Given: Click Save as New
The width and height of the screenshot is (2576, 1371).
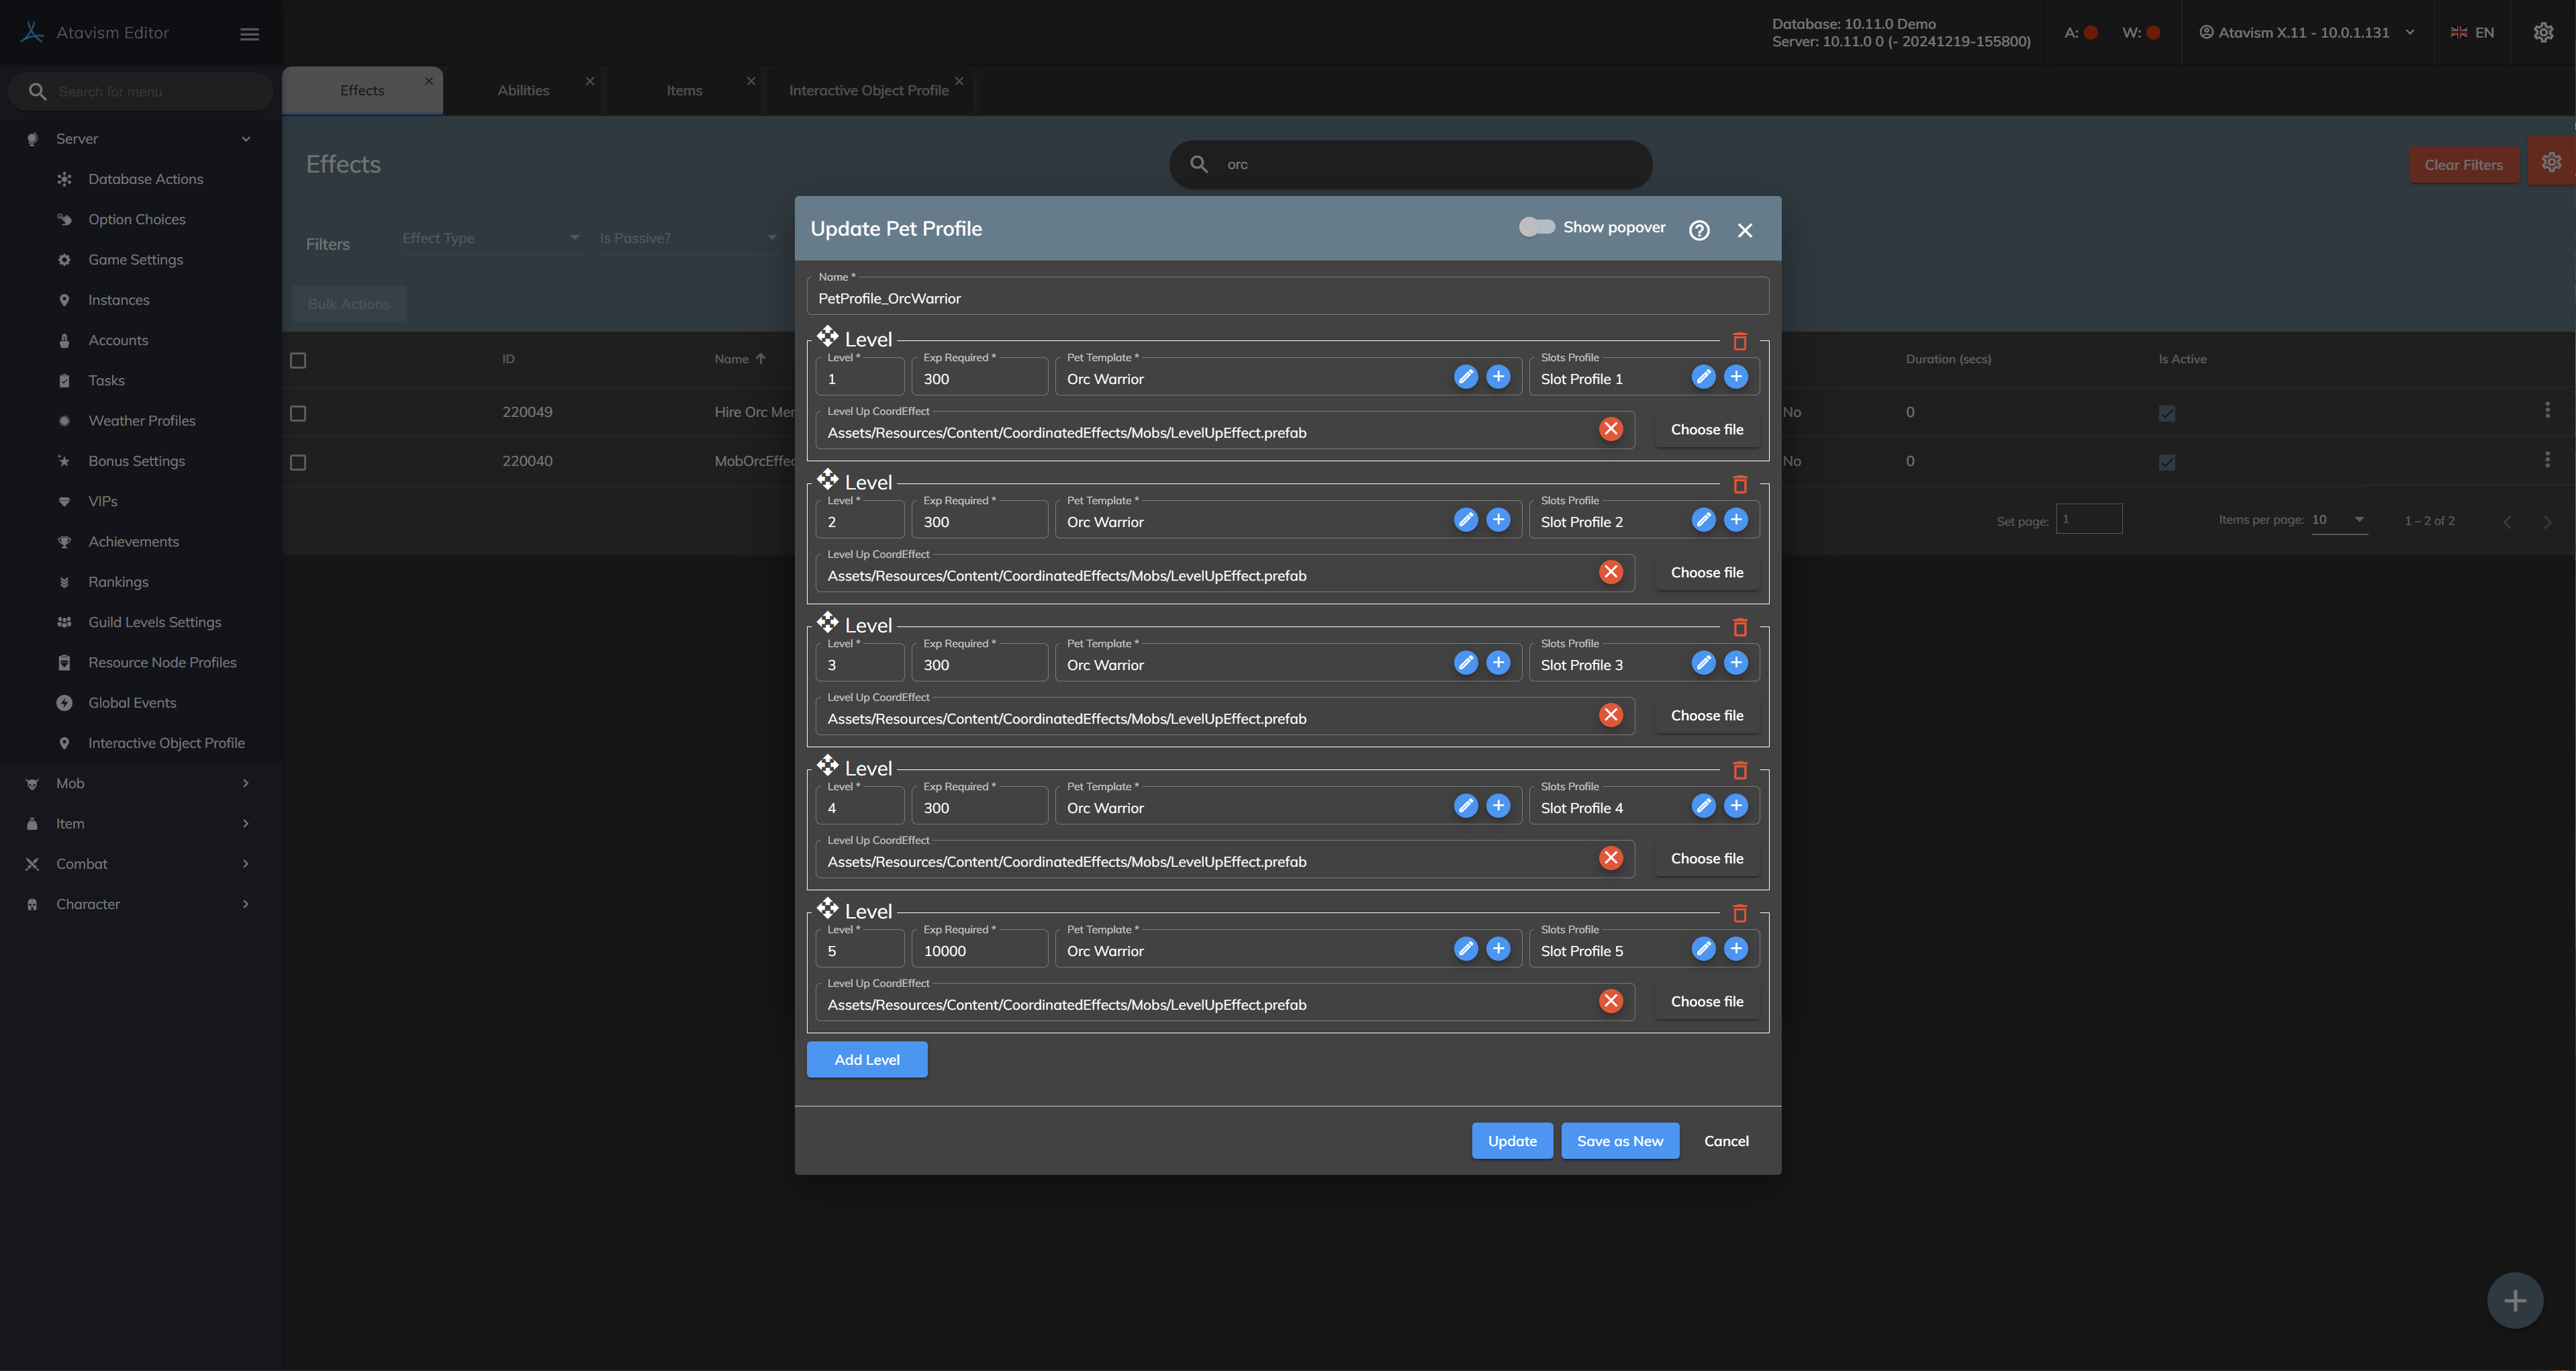Looking at the screenshot, I should tap(1619, 1141).
